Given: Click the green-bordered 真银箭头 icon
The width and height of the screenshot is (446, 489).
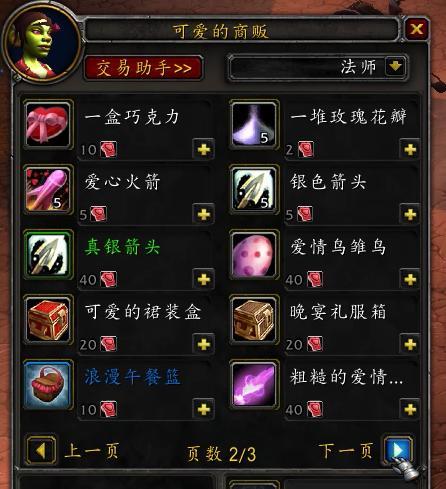Looking at the screenshot, I should [x=48, y=255].
